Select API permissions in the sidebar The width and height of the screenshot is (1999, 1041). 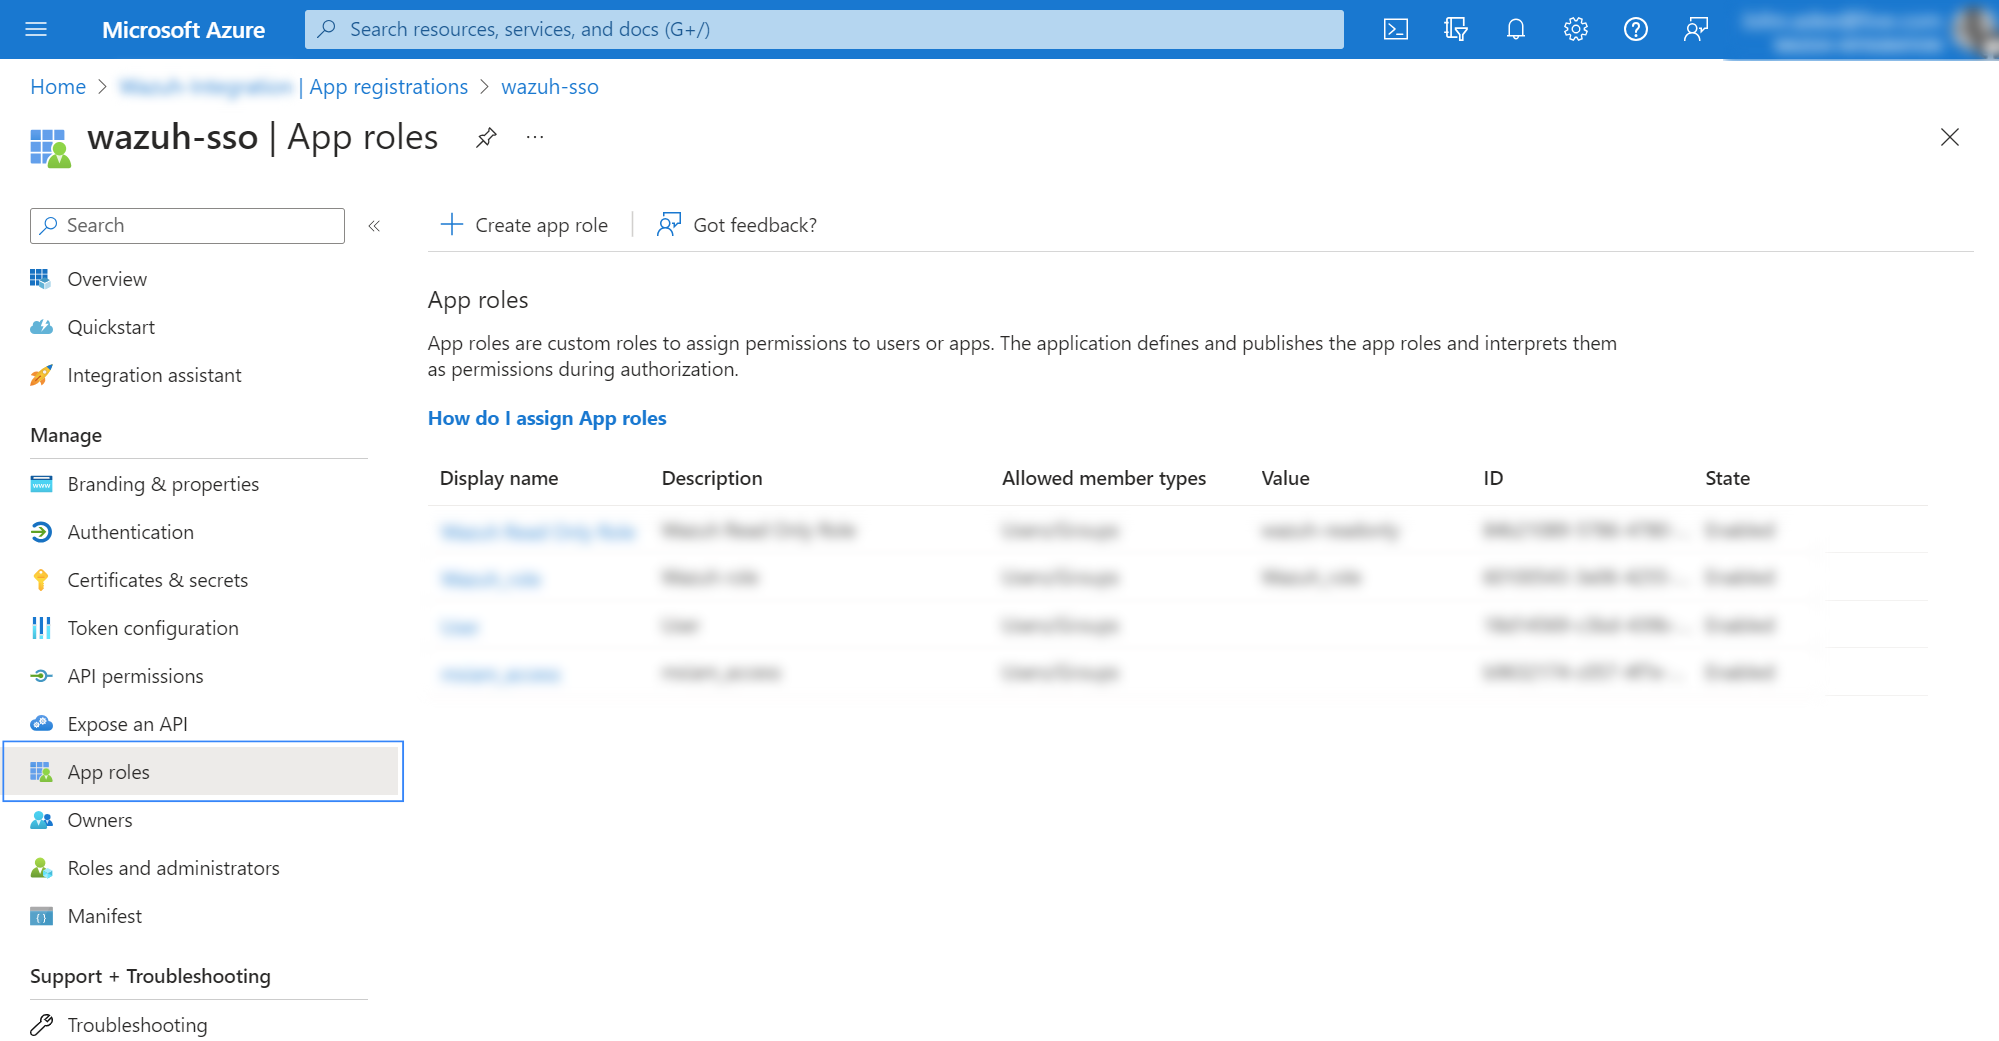tap(135, 676)
